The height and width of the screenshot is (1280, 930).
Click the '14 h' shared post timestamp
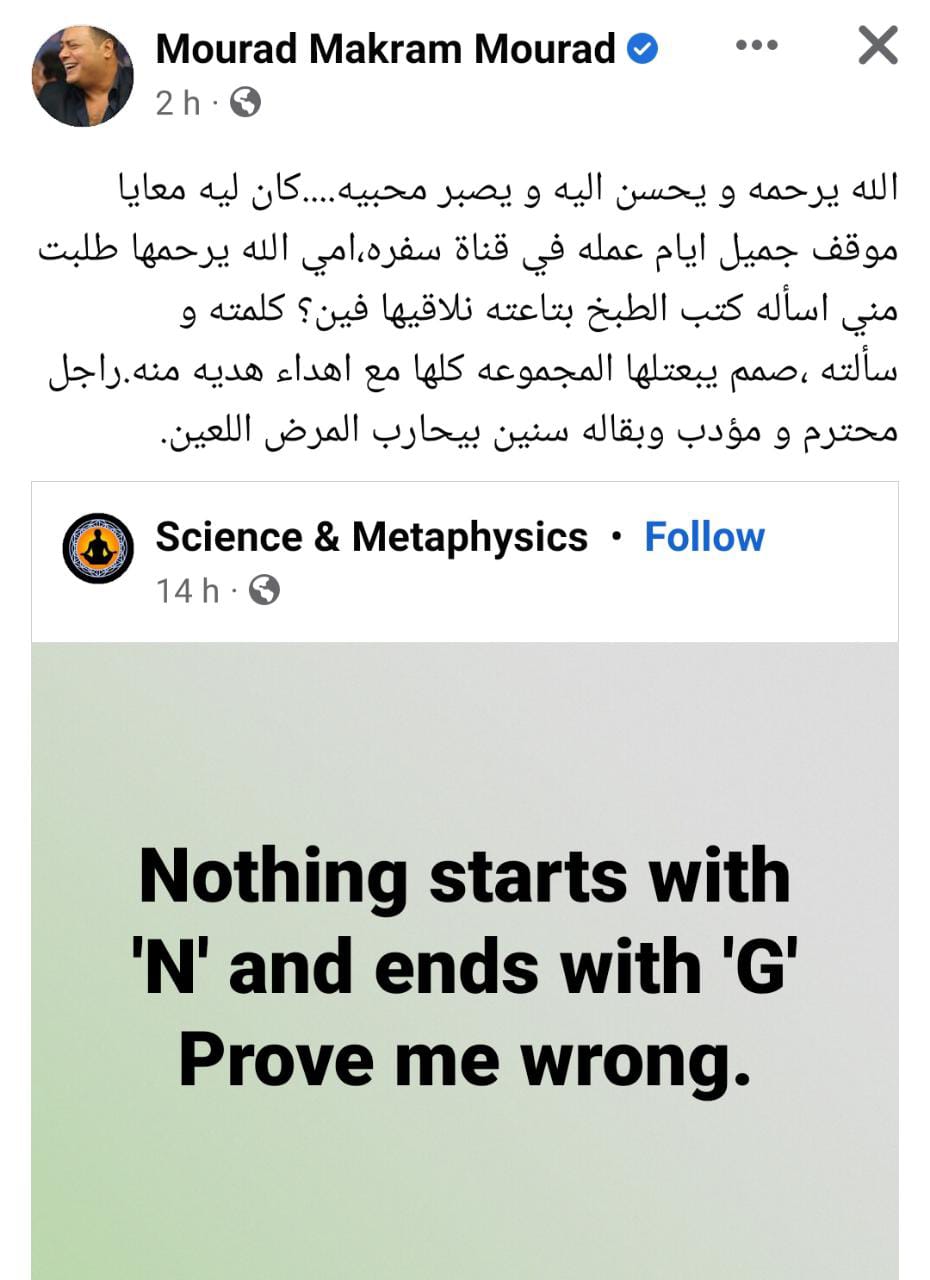coord(187,591)
